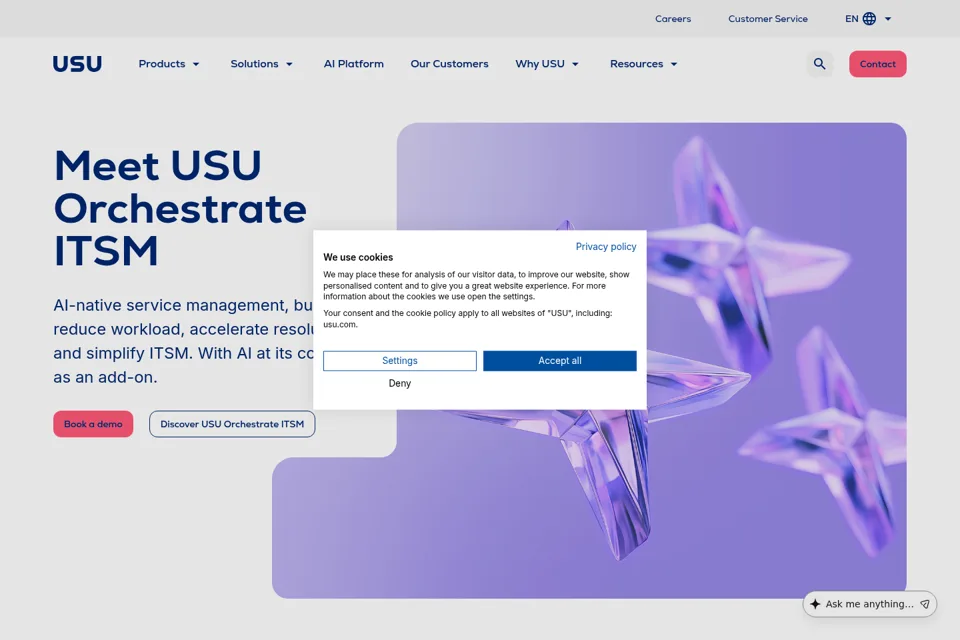Open the Privacy policy link
The height and width of the screenshot is (640, 960).
[606, 246]
